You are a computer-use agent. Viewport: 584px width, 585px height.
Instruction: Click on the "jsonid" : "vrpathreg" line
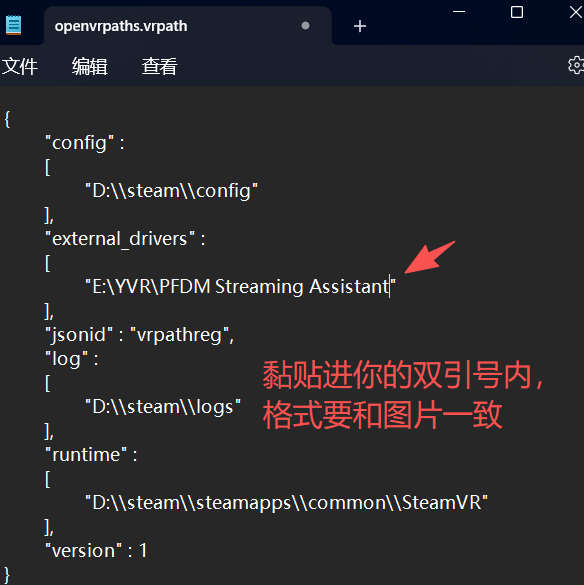(139, 334)
